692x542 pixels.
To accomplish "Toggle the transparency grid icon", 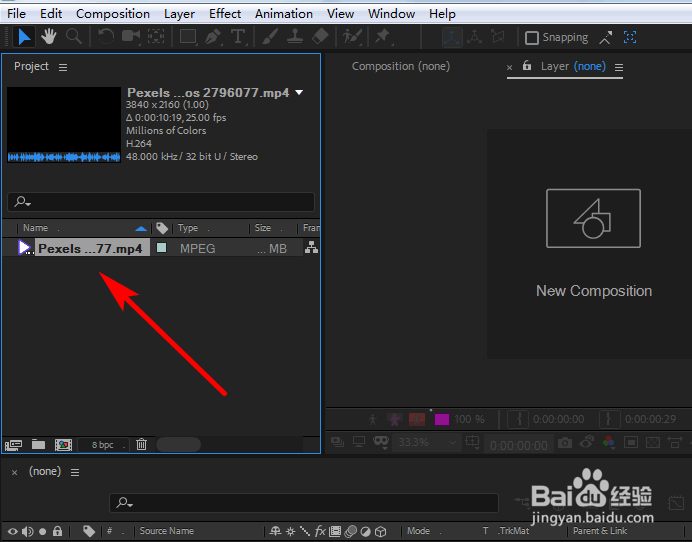I will click(653, 442).
